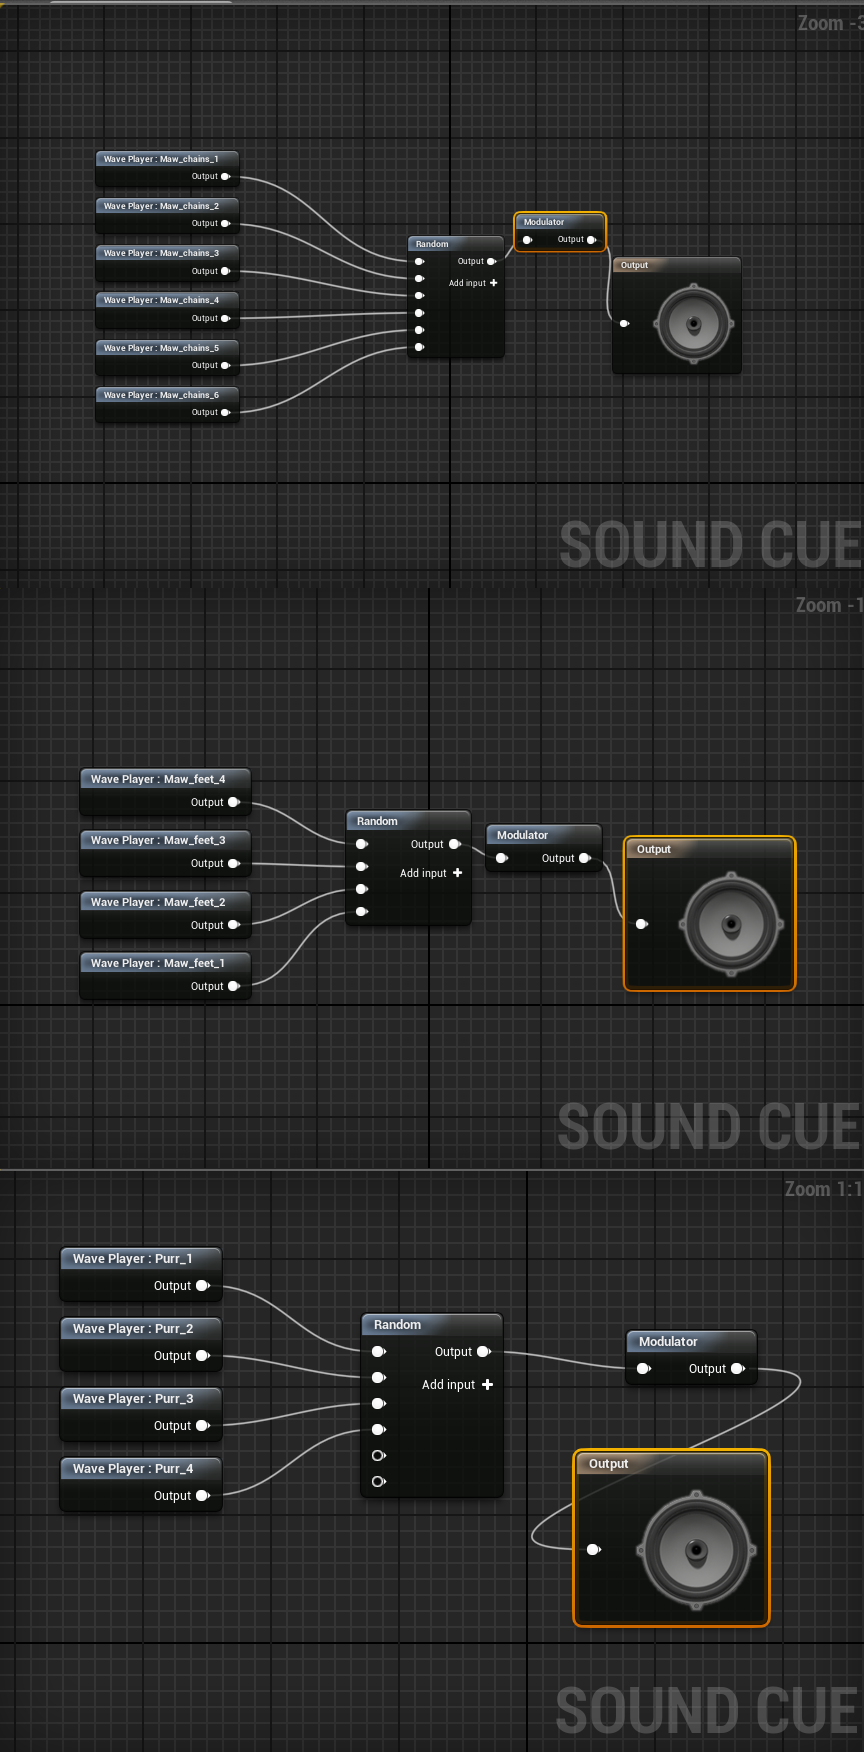Click the Output node input pin in Maw_feet graph
The height and width of the screenshot is (1752, 864).
point(641,924)
